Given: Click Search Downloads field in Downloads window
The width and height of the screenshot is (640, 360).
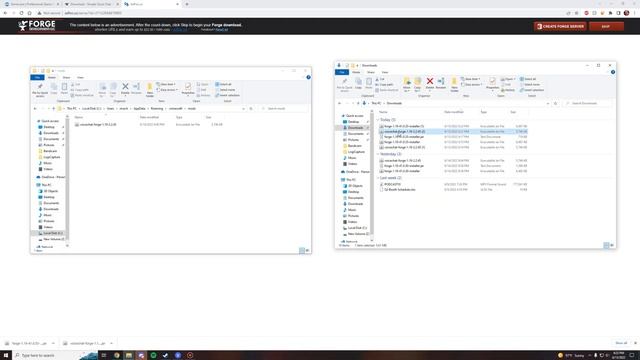Looking at the screenshot, I should (x=588, y=103).
